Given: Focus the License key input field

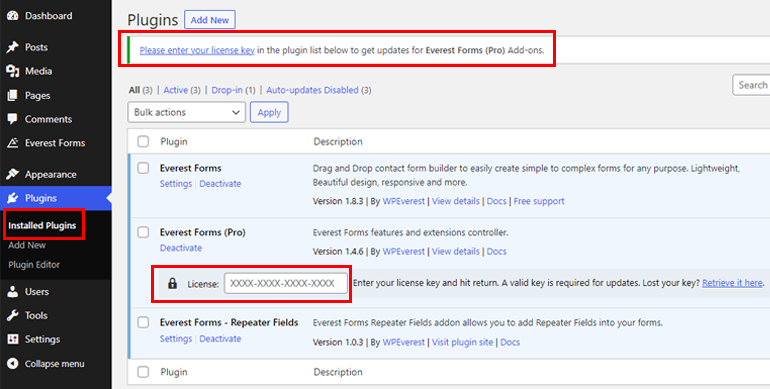Looking at the screenshot, I should (286, 283).
